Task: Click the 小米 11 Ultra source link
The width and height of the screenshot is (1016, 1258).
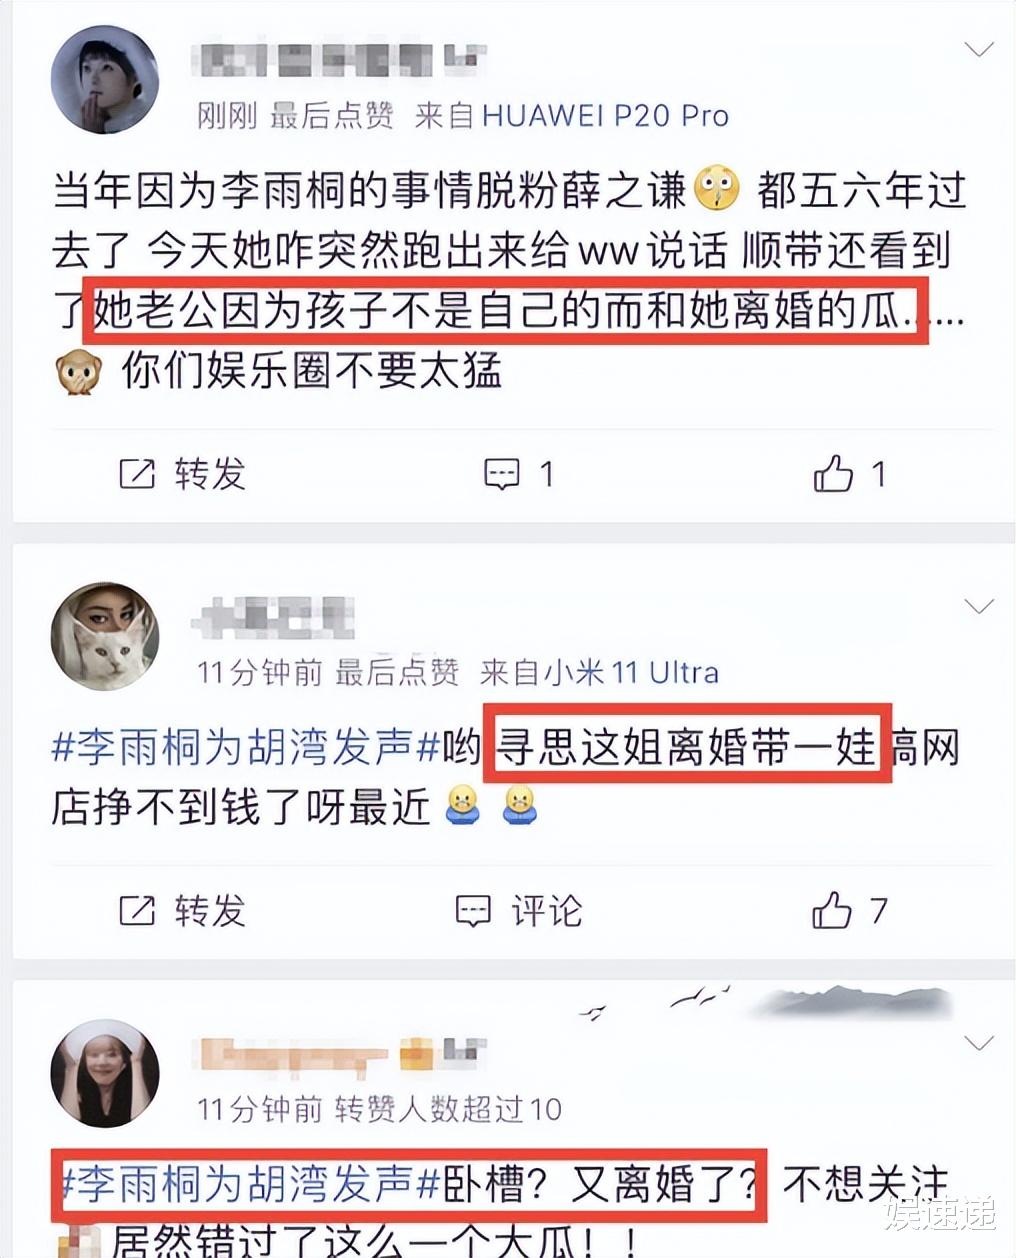Action: 599,672
